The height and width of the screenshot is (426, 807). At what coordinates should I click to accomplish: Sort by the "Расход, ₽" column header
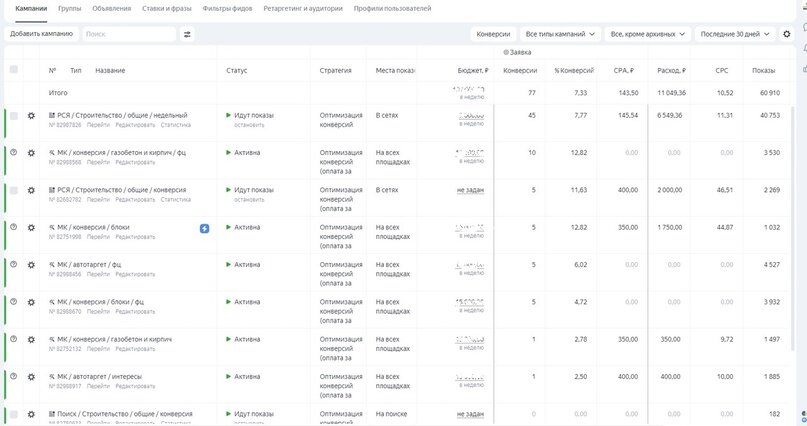671,70
